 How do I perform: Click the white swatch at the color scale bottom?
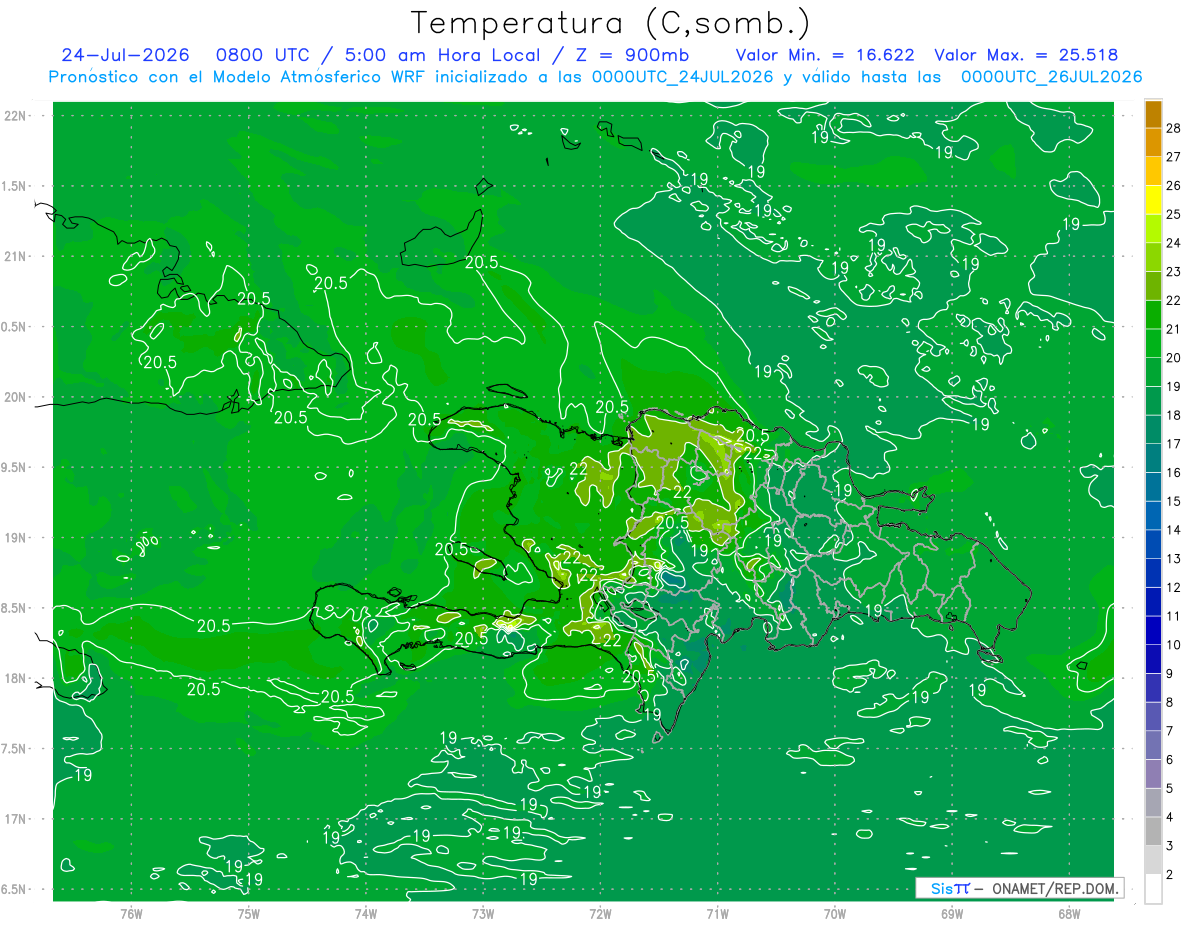coord(1153,889)
